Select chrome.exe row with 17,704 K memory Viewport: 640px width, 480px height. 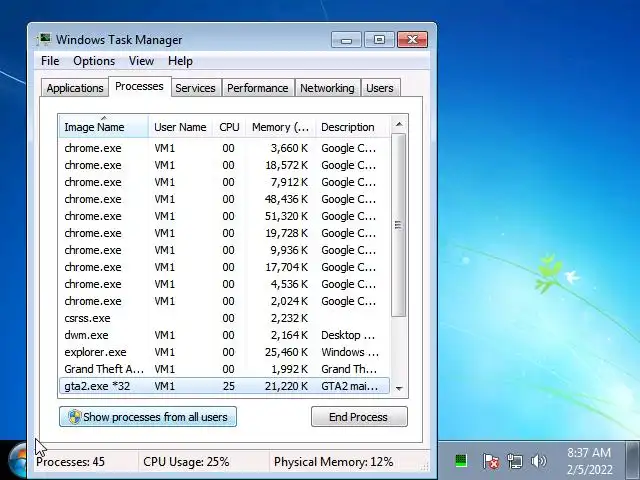pyautogui.click(x=224, y=267)
